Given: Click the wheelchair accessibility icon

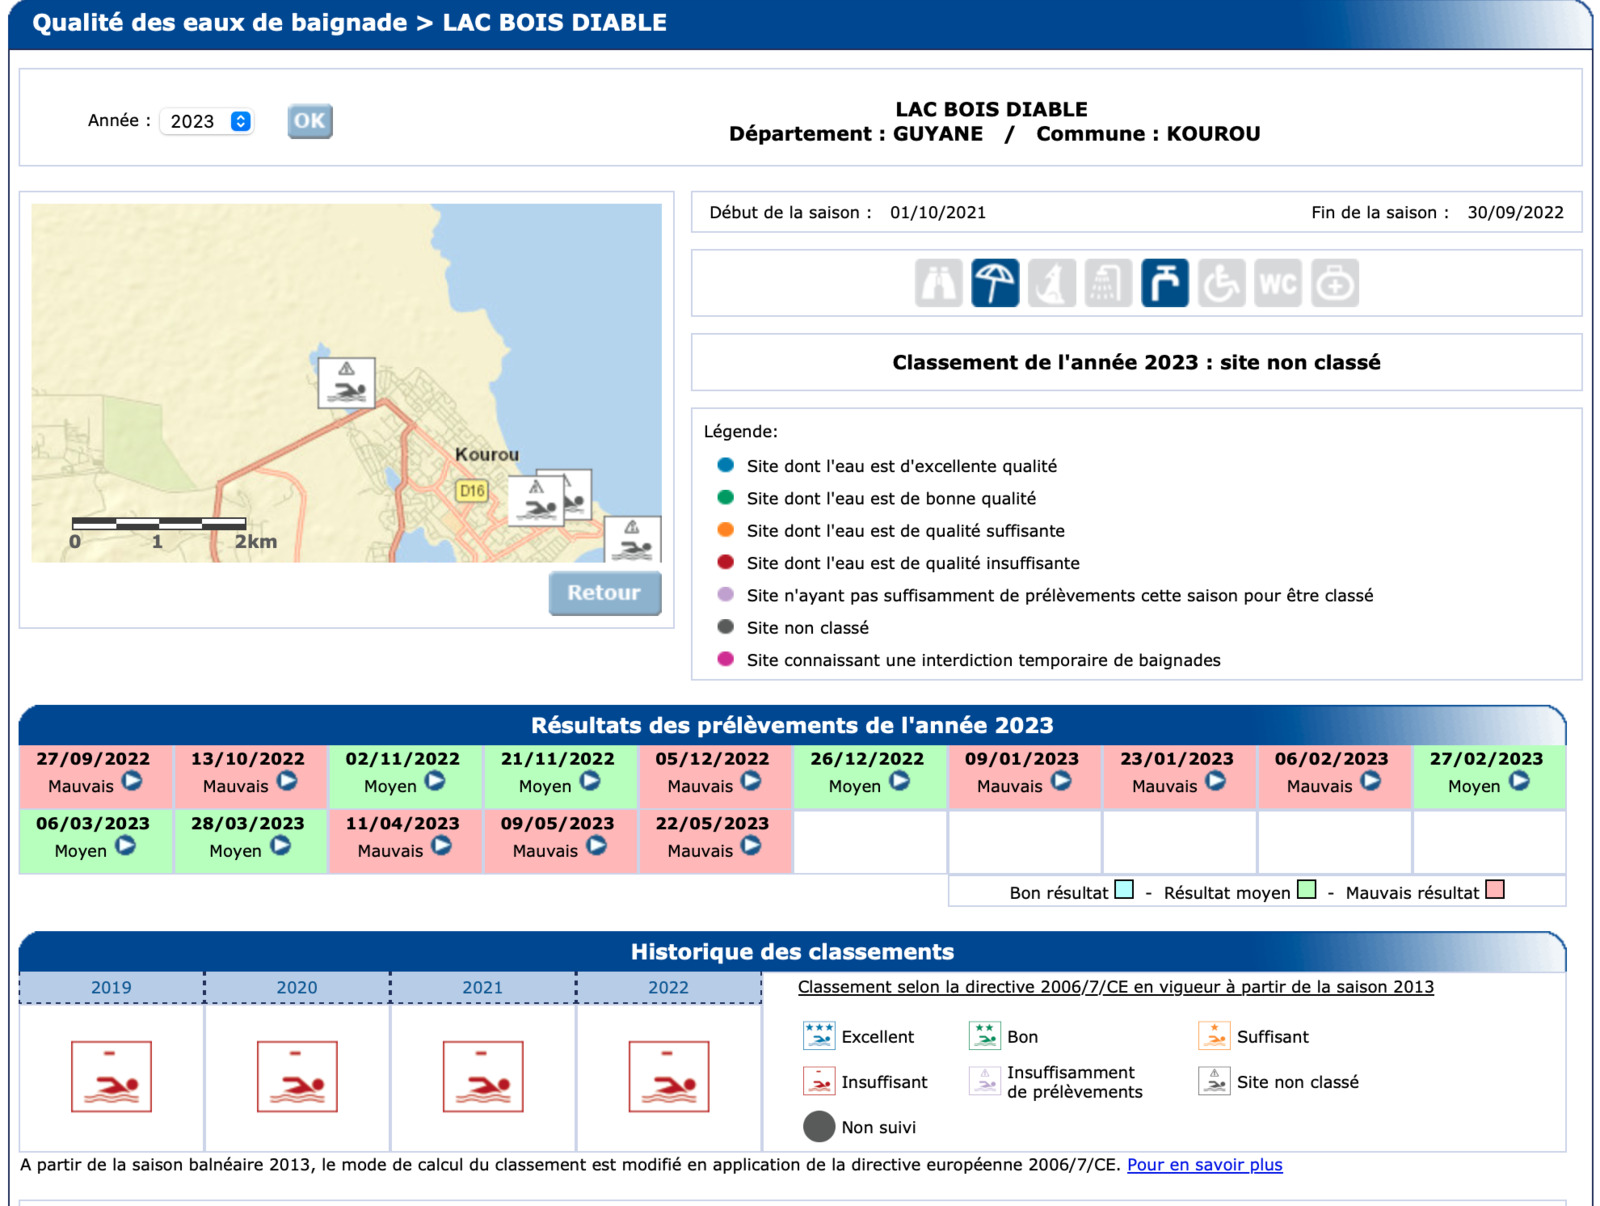Looking at the screenshot, I should pyautogui.click(x=1221, y=283).
